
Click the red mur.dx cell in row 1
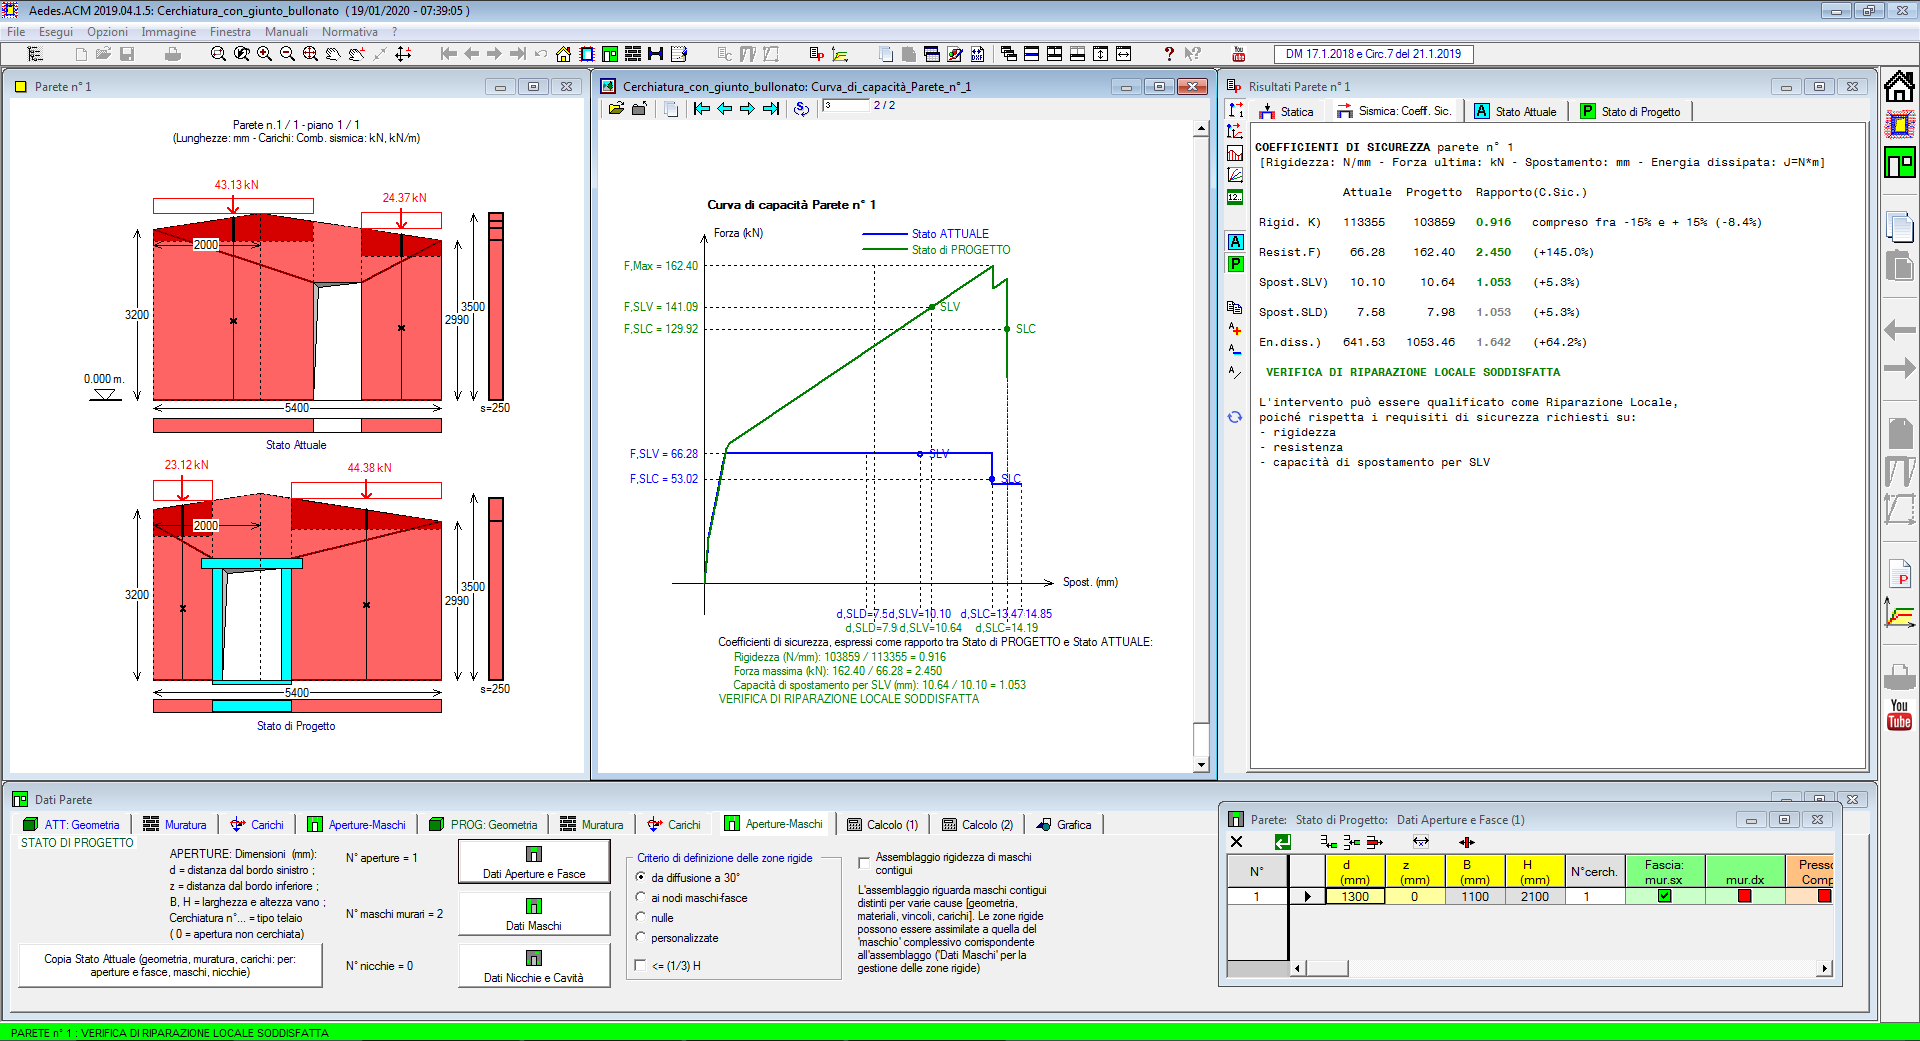click(x=1745, y=896)
